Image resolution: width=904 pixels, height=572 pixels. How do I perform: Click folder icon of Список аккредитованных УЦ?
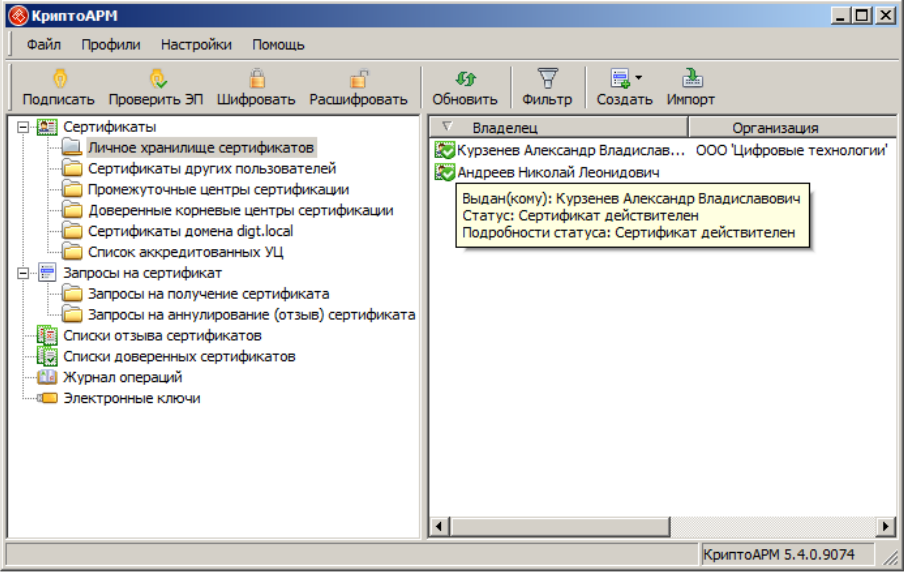[x=73, y=252]
